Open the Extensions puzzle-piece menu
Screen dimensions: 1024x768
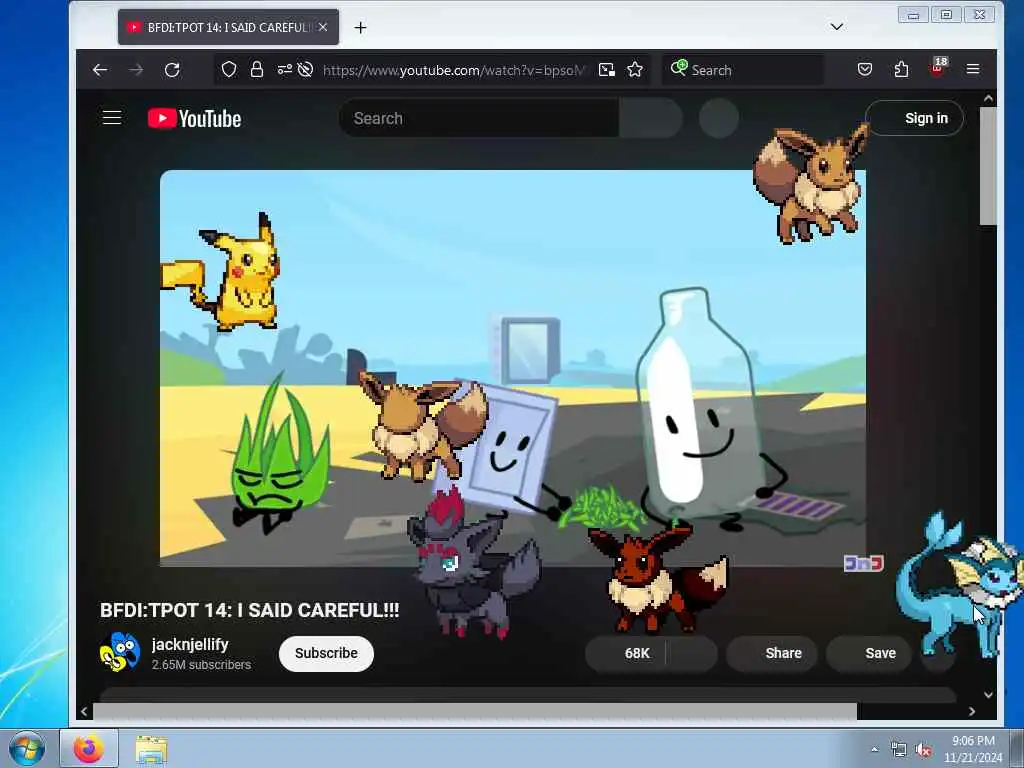point(901,69)
